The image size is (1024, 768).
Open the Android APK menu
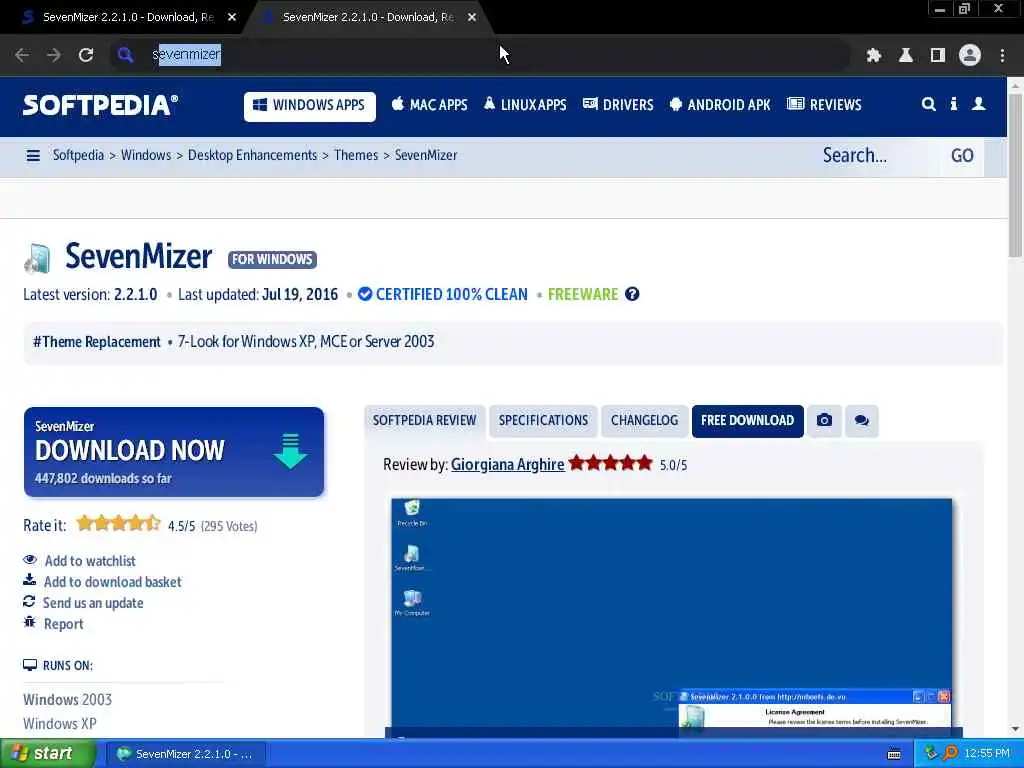(x=720, y=105)
